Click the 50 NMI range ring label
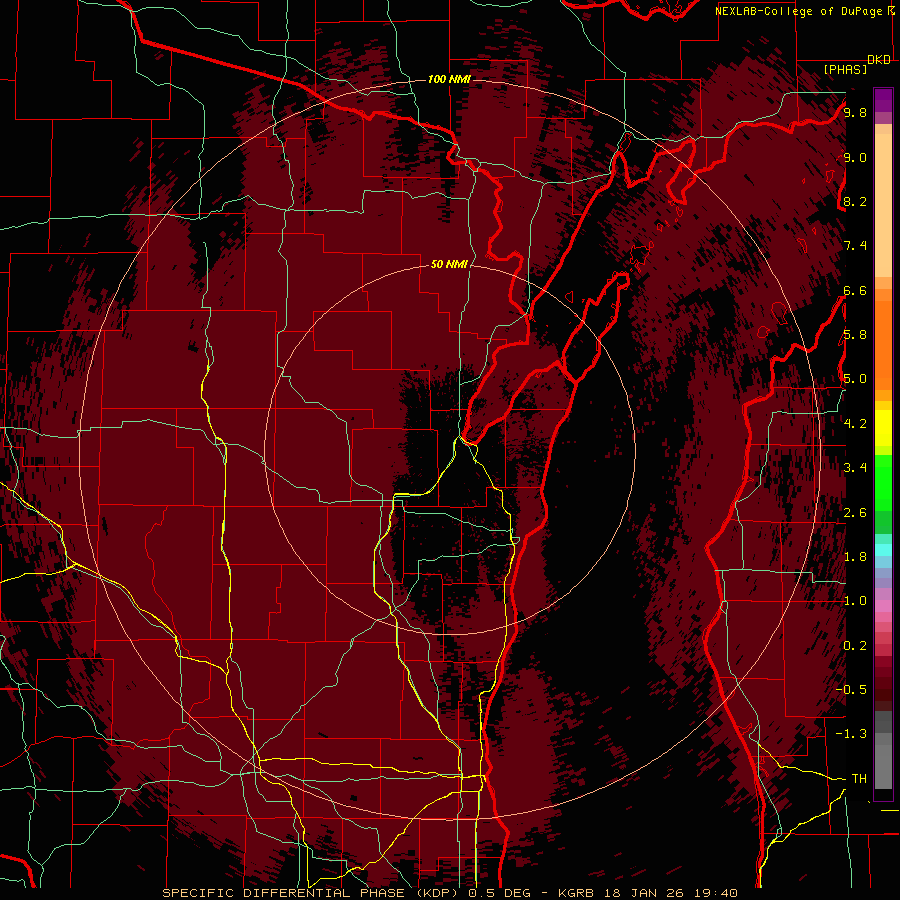This screenshot has height=900, width=900. click(449, 265)
